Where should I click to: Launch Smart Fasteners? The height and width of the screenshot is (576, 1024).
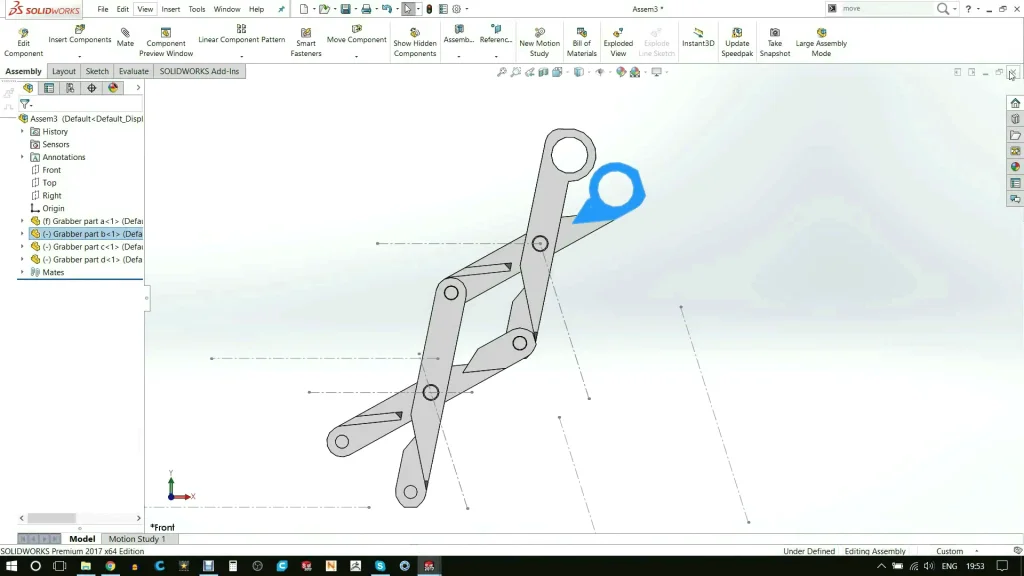point(306,42)
